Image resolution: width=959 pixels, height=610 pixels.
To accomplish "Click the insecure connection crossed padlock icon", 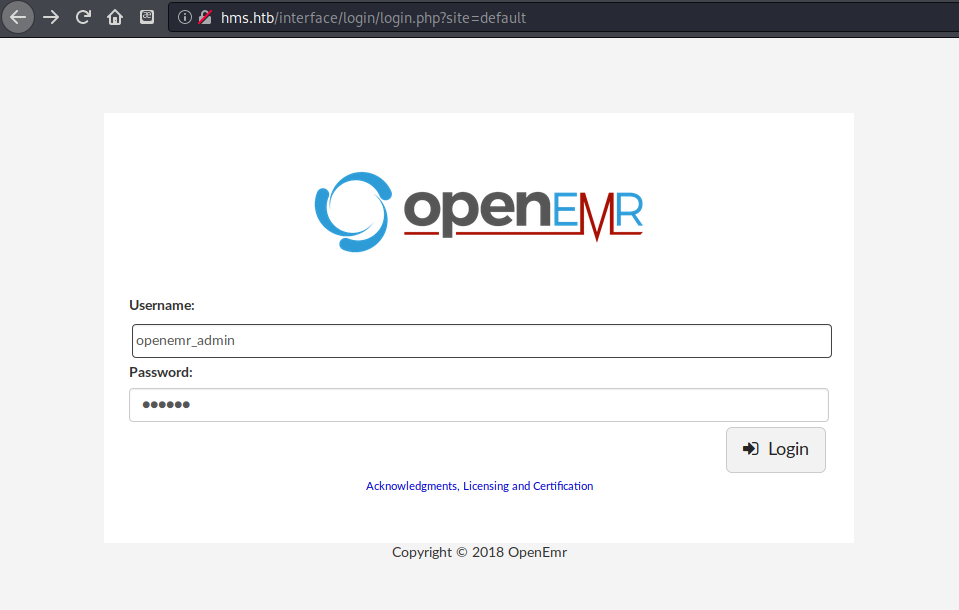I will pos(205,17).
